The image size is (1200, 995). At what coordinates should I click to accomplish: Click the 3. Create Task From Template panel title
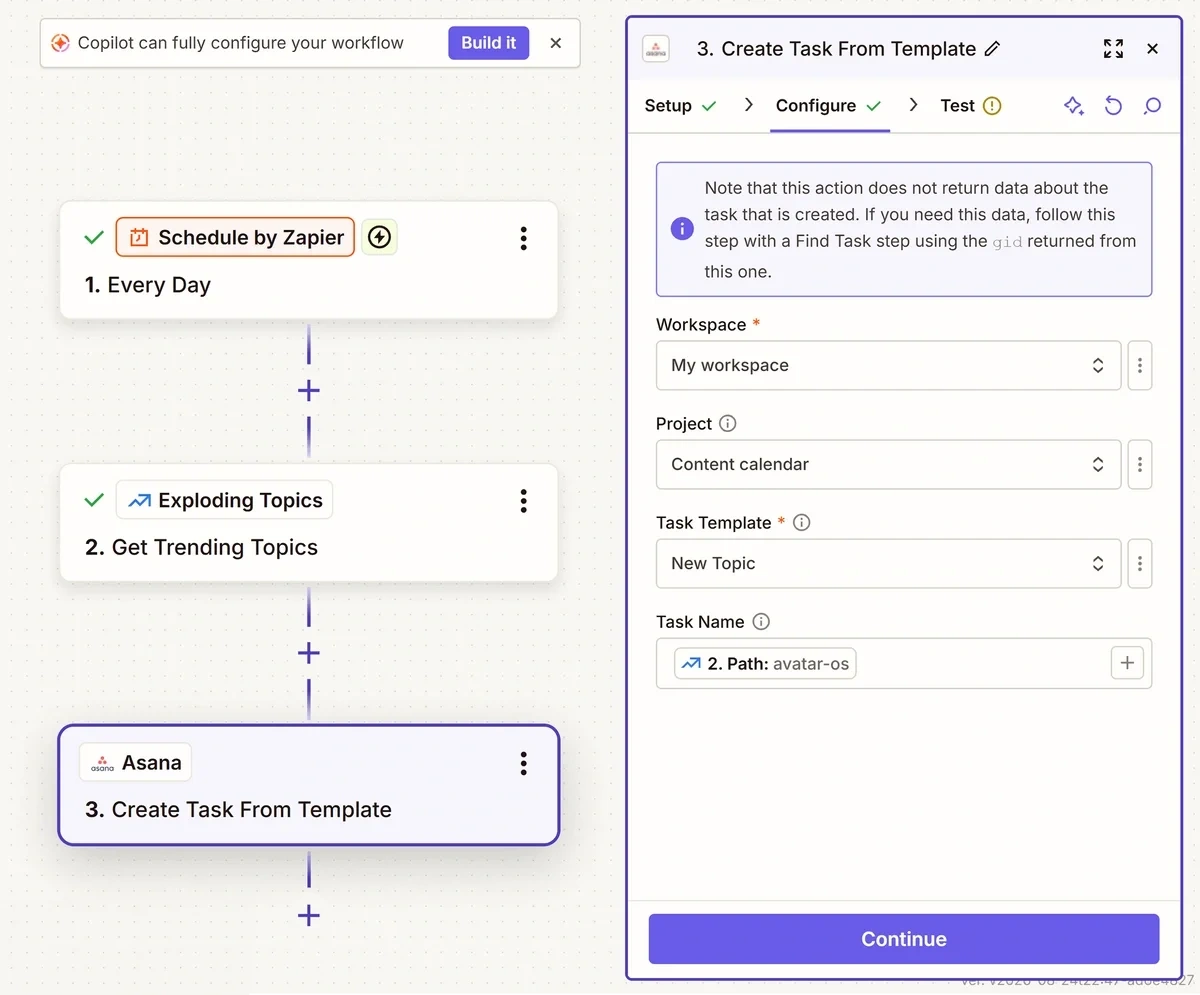click(836, 49)
